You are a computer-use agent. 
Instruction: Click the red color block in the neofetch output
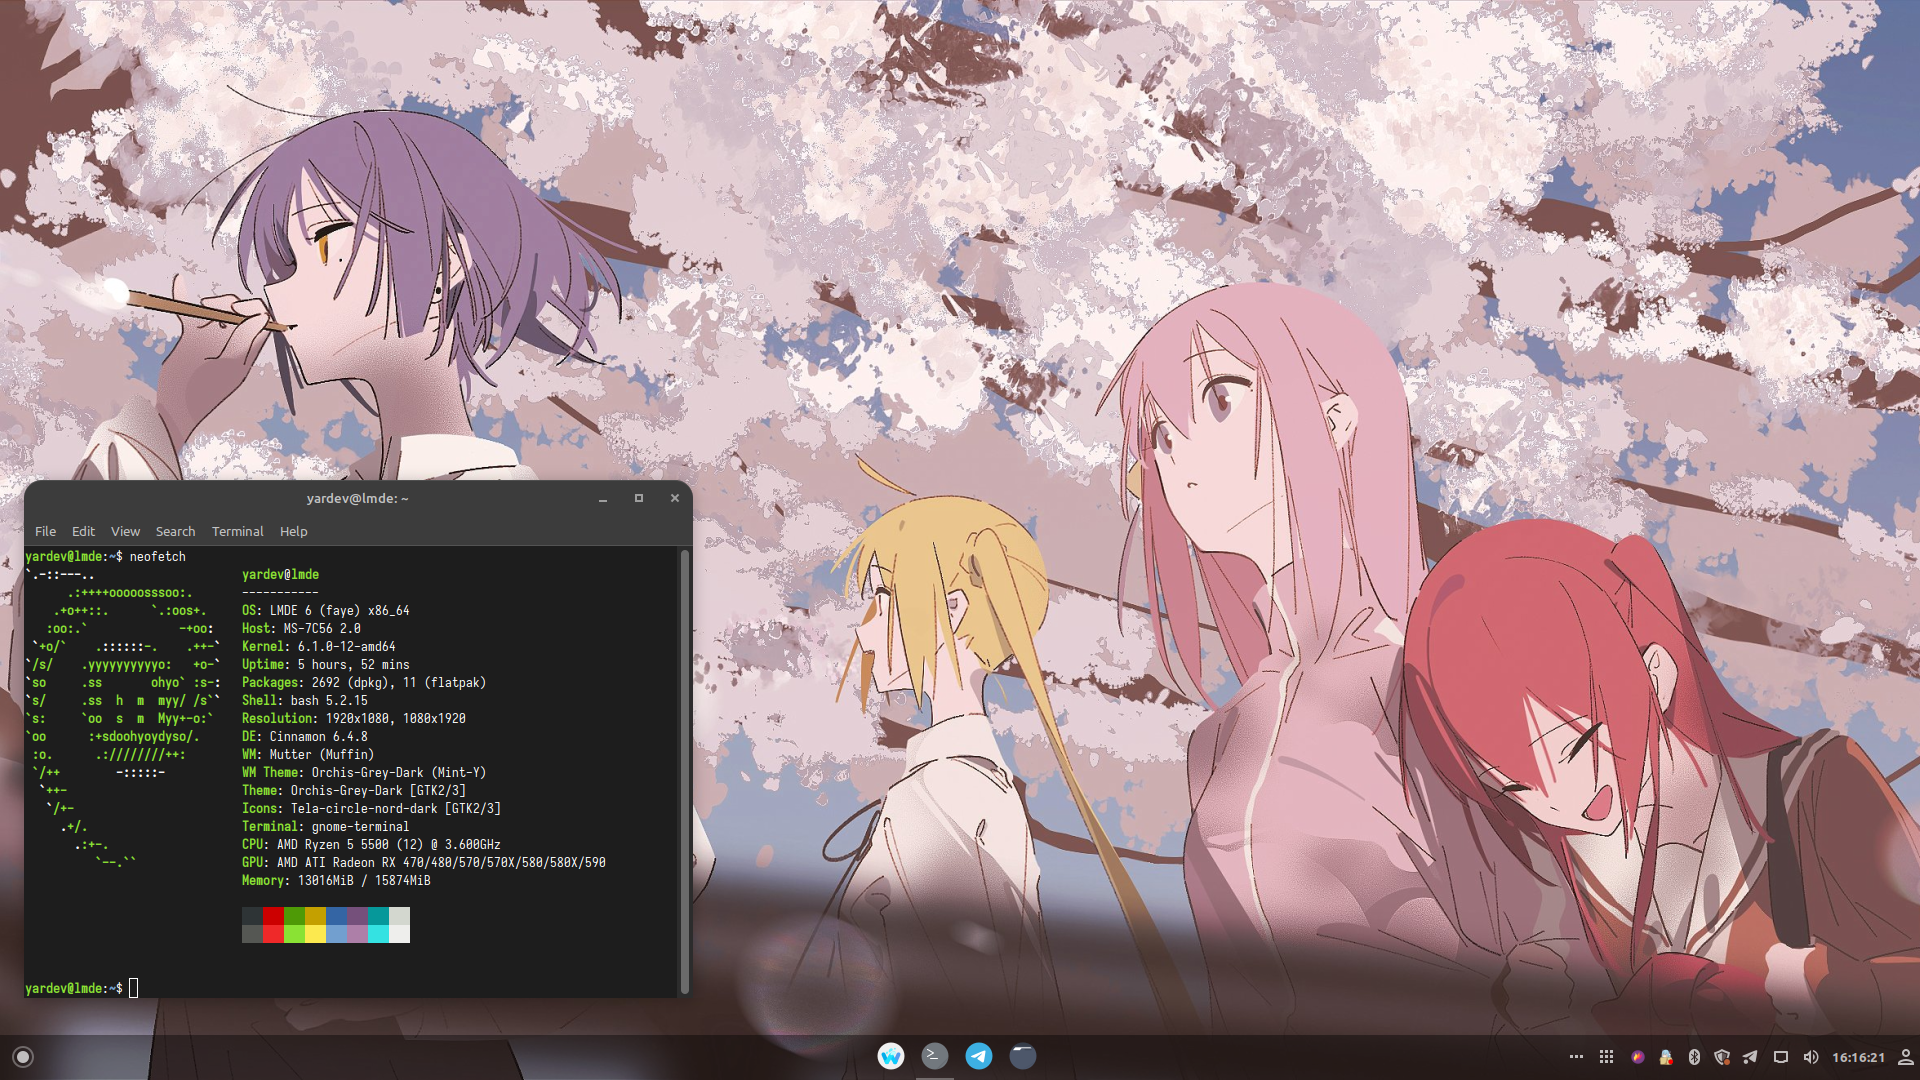(273, 916)
